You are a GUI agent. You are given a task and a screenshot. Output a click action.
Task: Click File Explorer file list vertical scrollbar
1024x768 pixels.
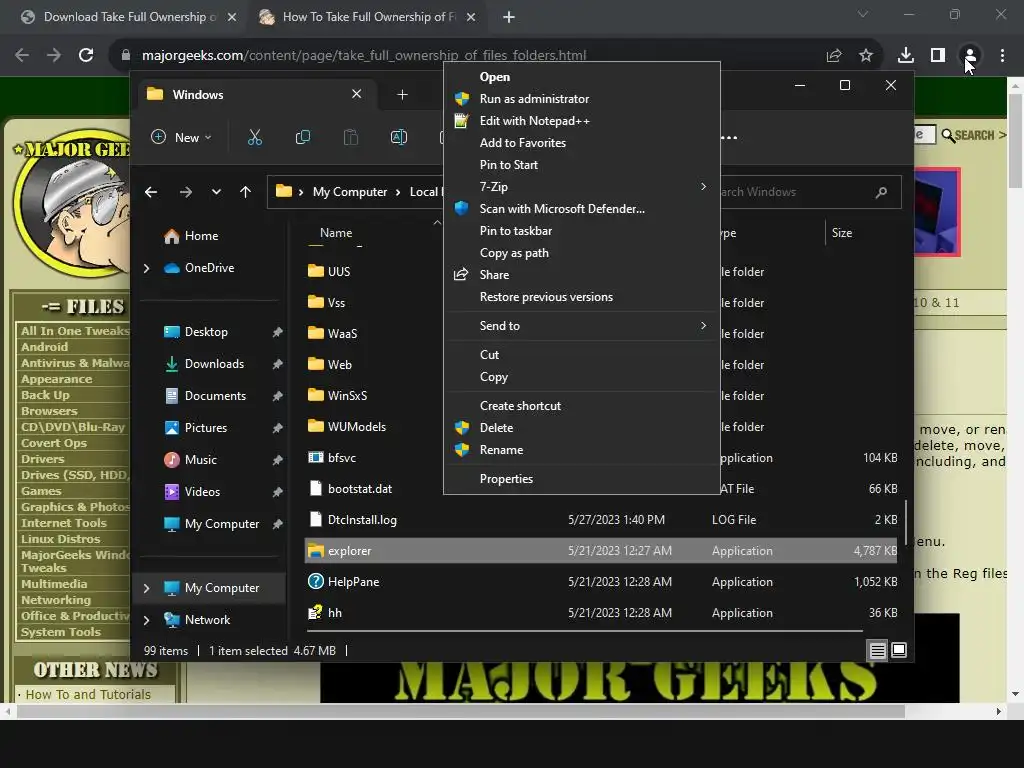[905, 522]
